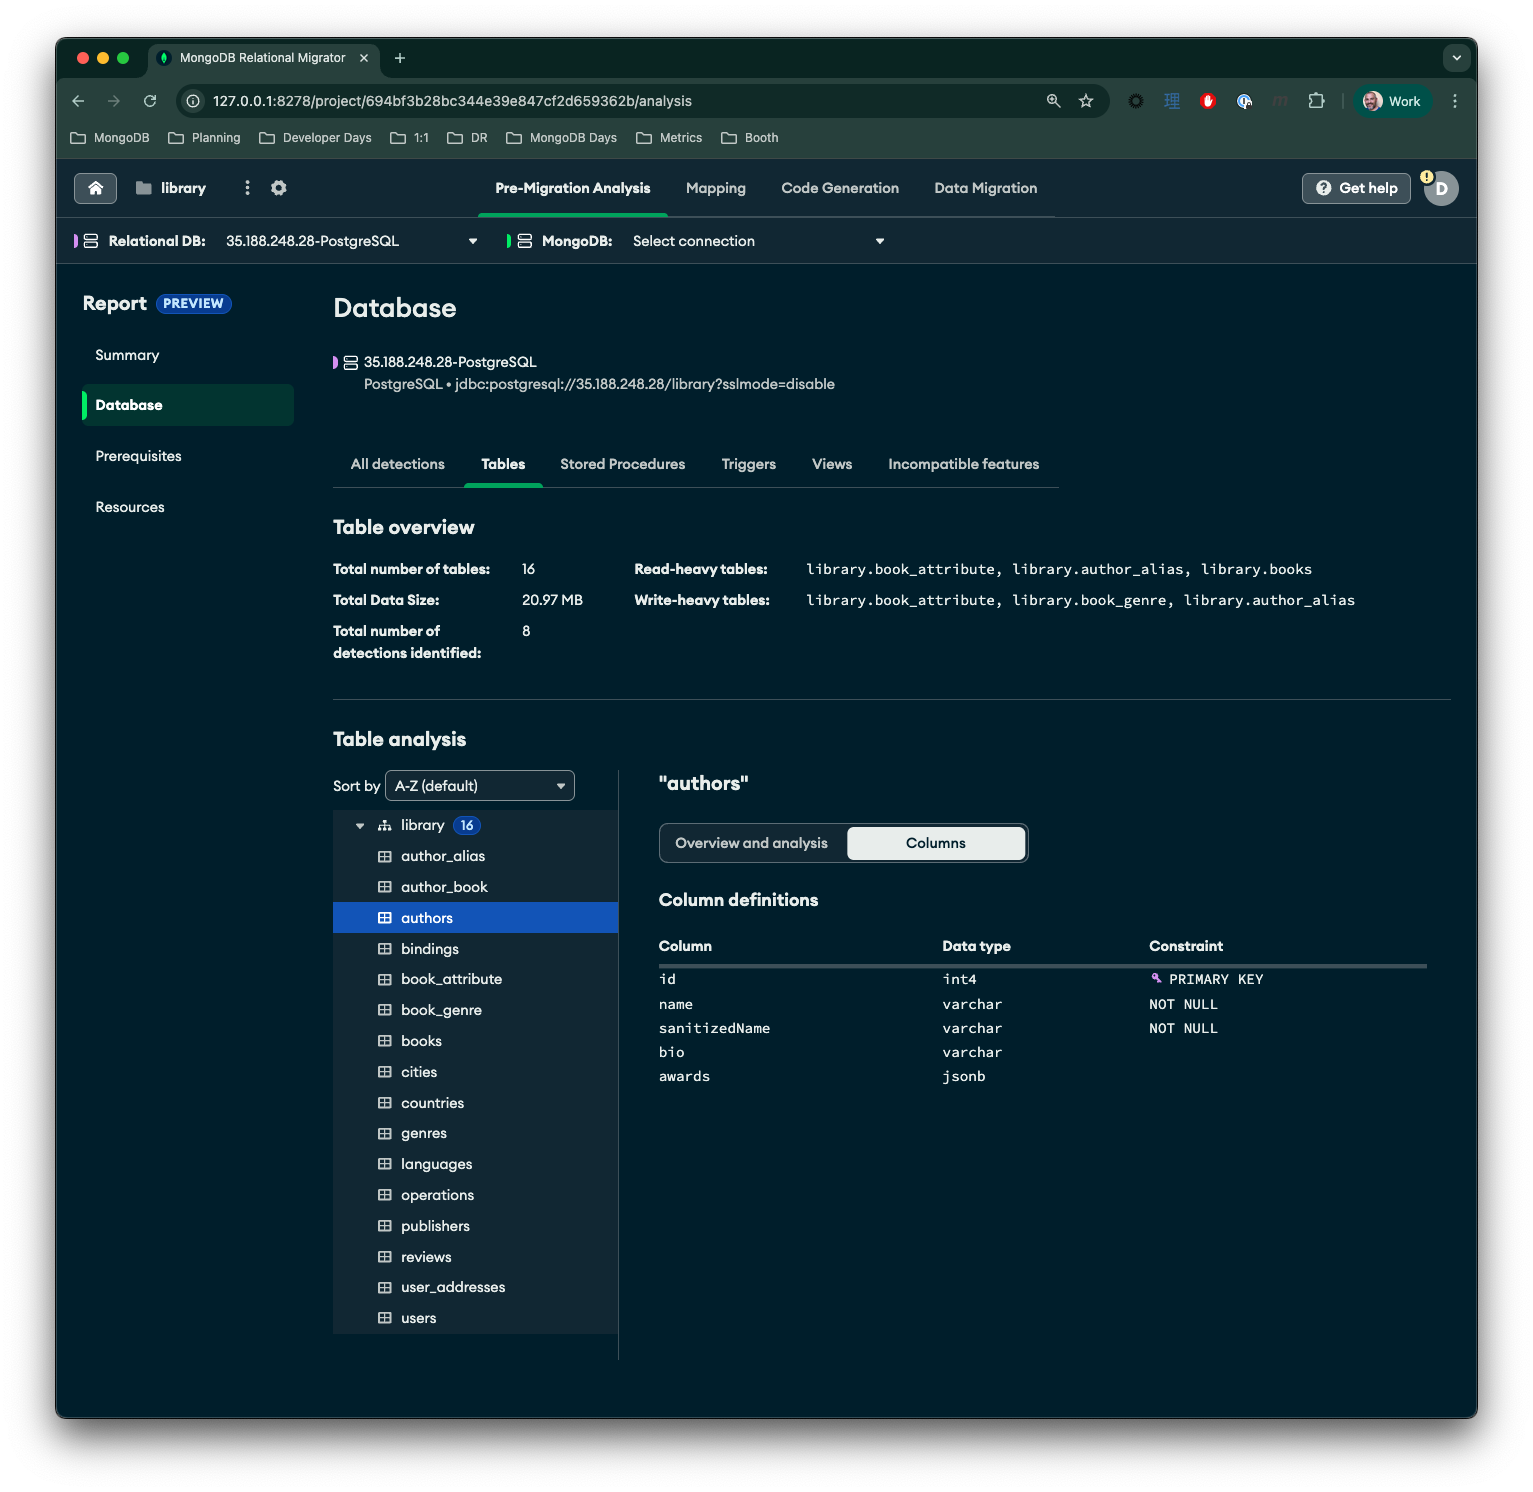Open the three-dot project options menu

pos(247,188)
